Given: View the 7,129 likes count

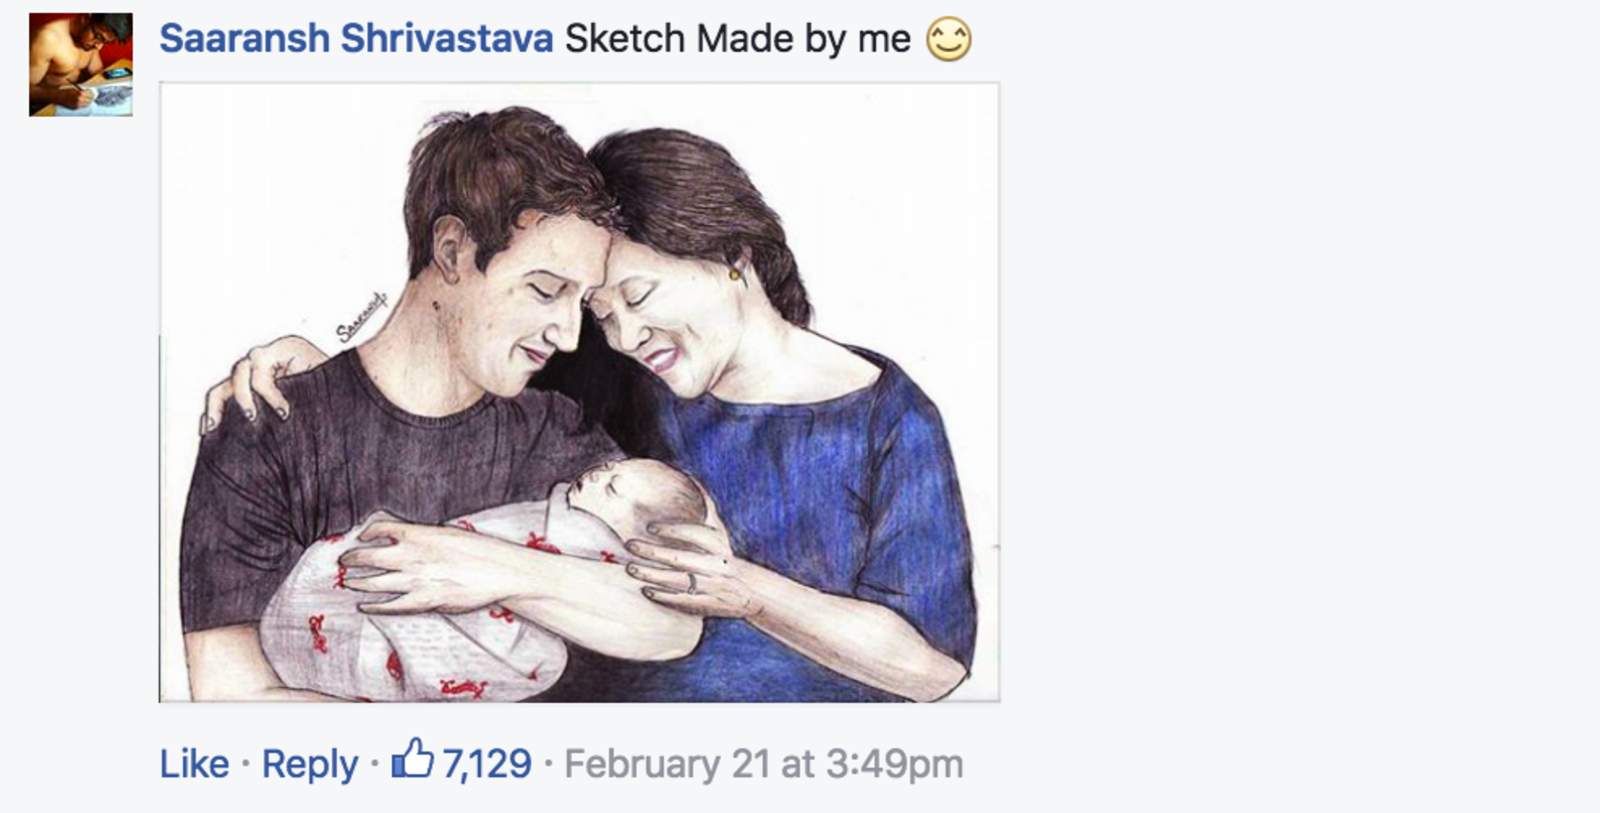Looking at the screenshot, I should coord(487,764).
